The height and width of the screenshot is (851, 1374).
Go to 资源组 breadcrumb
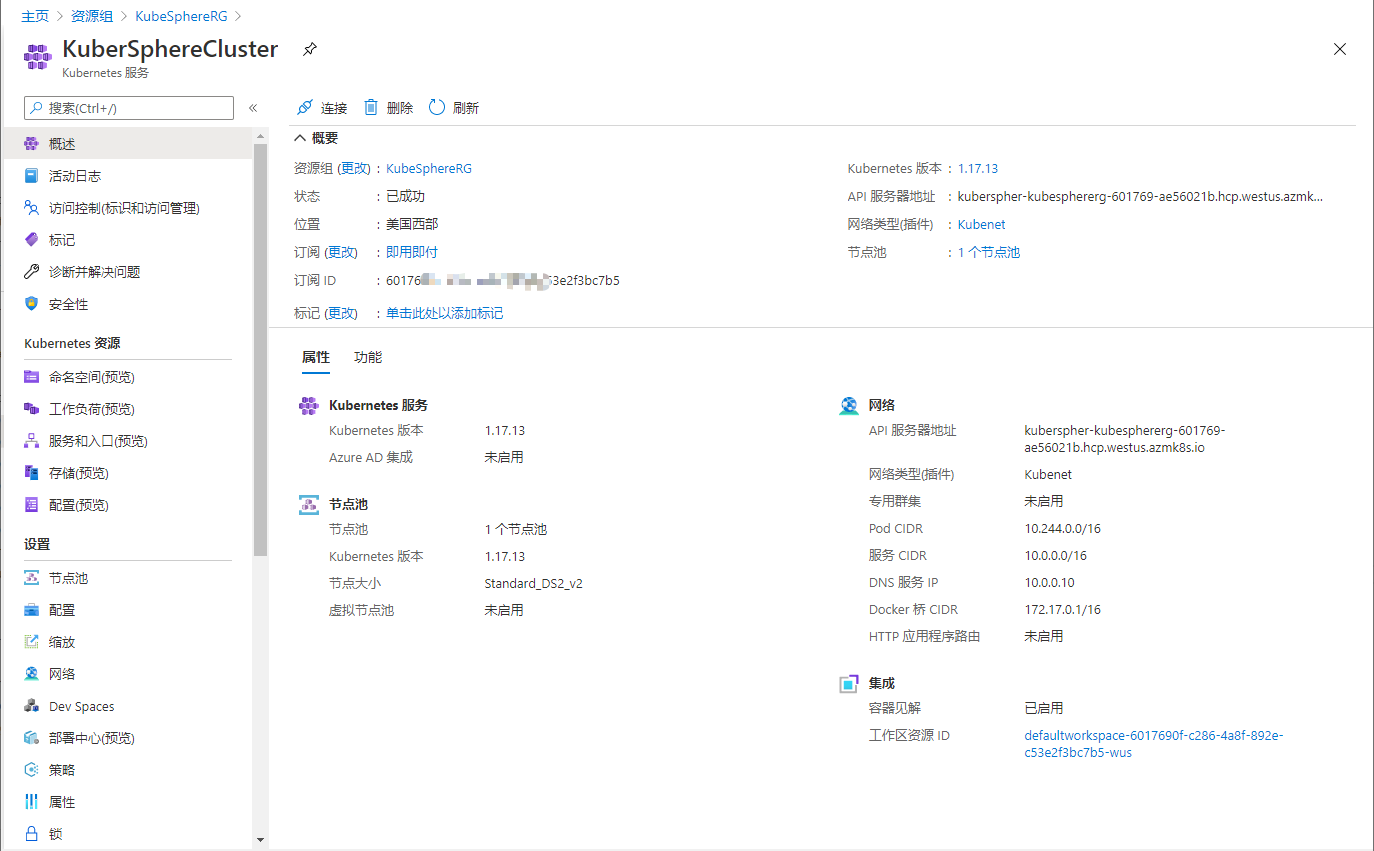click(x=92, y=16)
